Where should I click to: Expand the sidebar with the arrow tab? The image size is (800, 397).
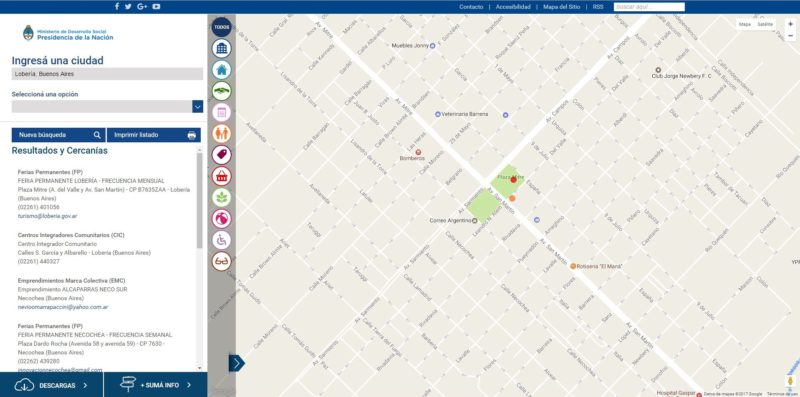coord(236,363)
